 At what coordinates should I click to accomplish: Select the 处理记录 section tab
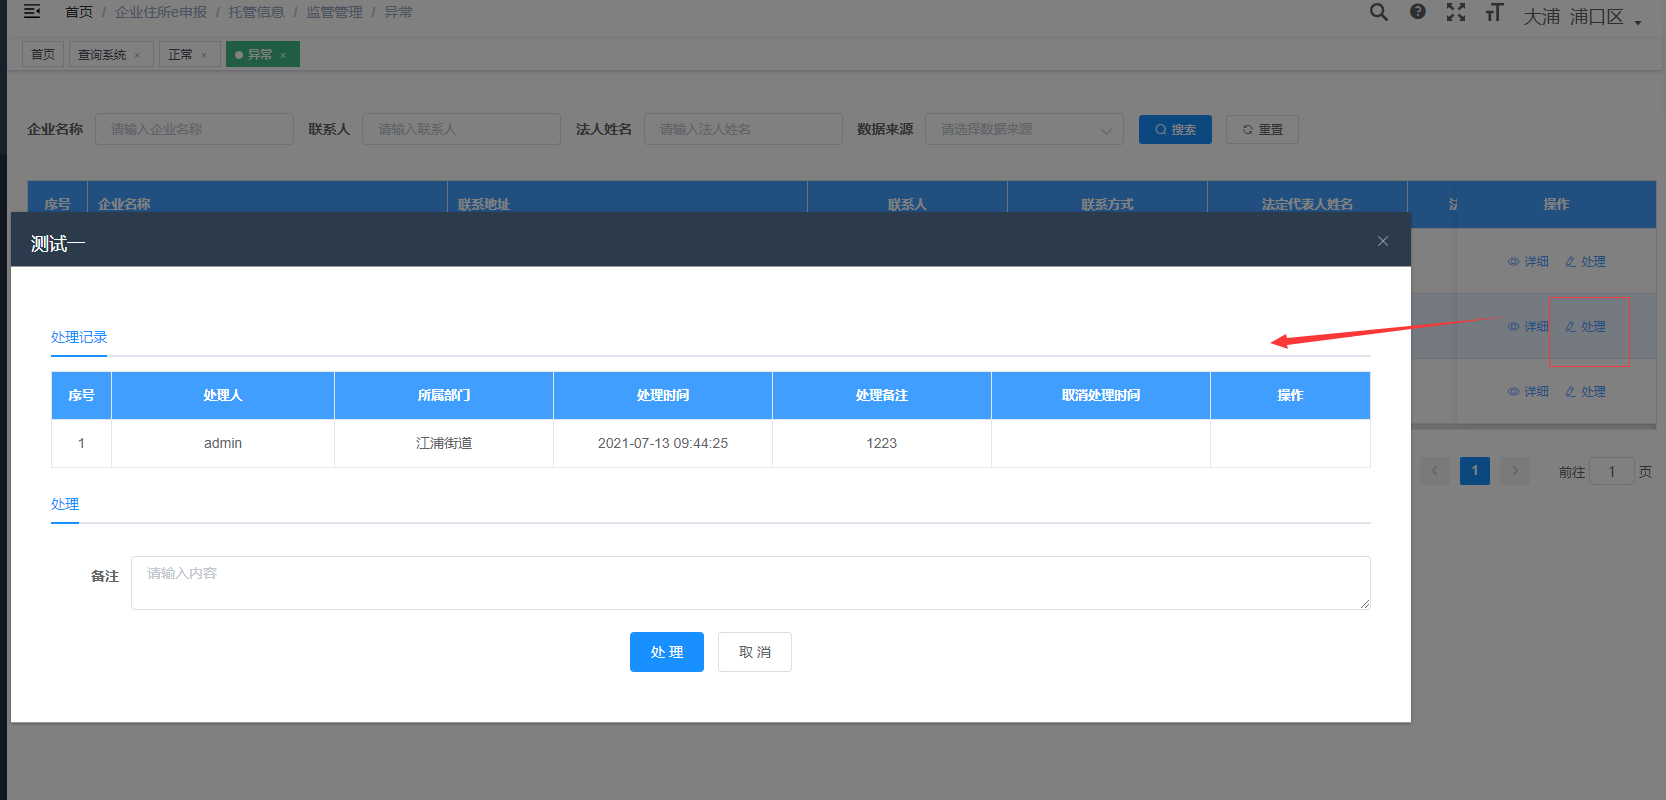coord(79,337)
